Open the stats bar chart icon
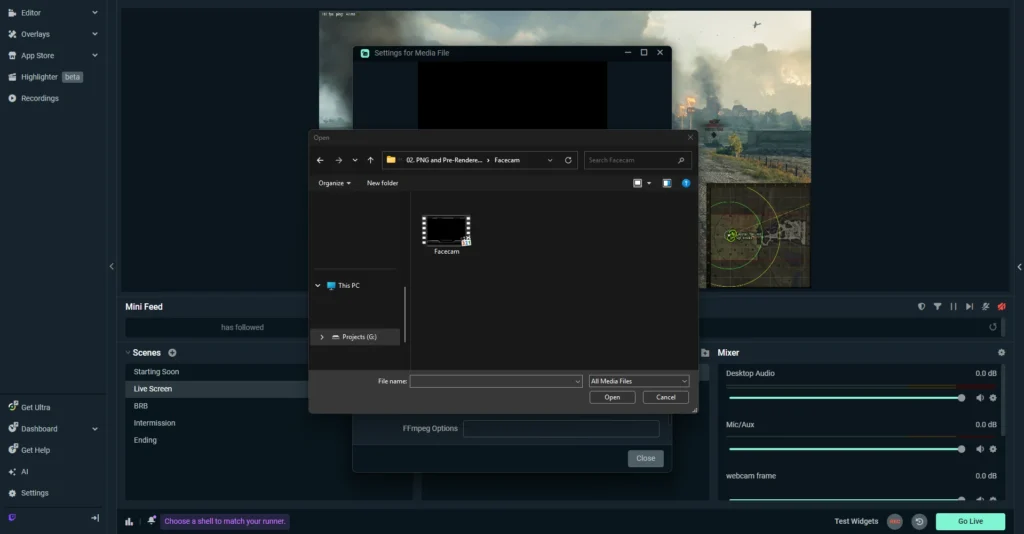 (x=129, y=521)
